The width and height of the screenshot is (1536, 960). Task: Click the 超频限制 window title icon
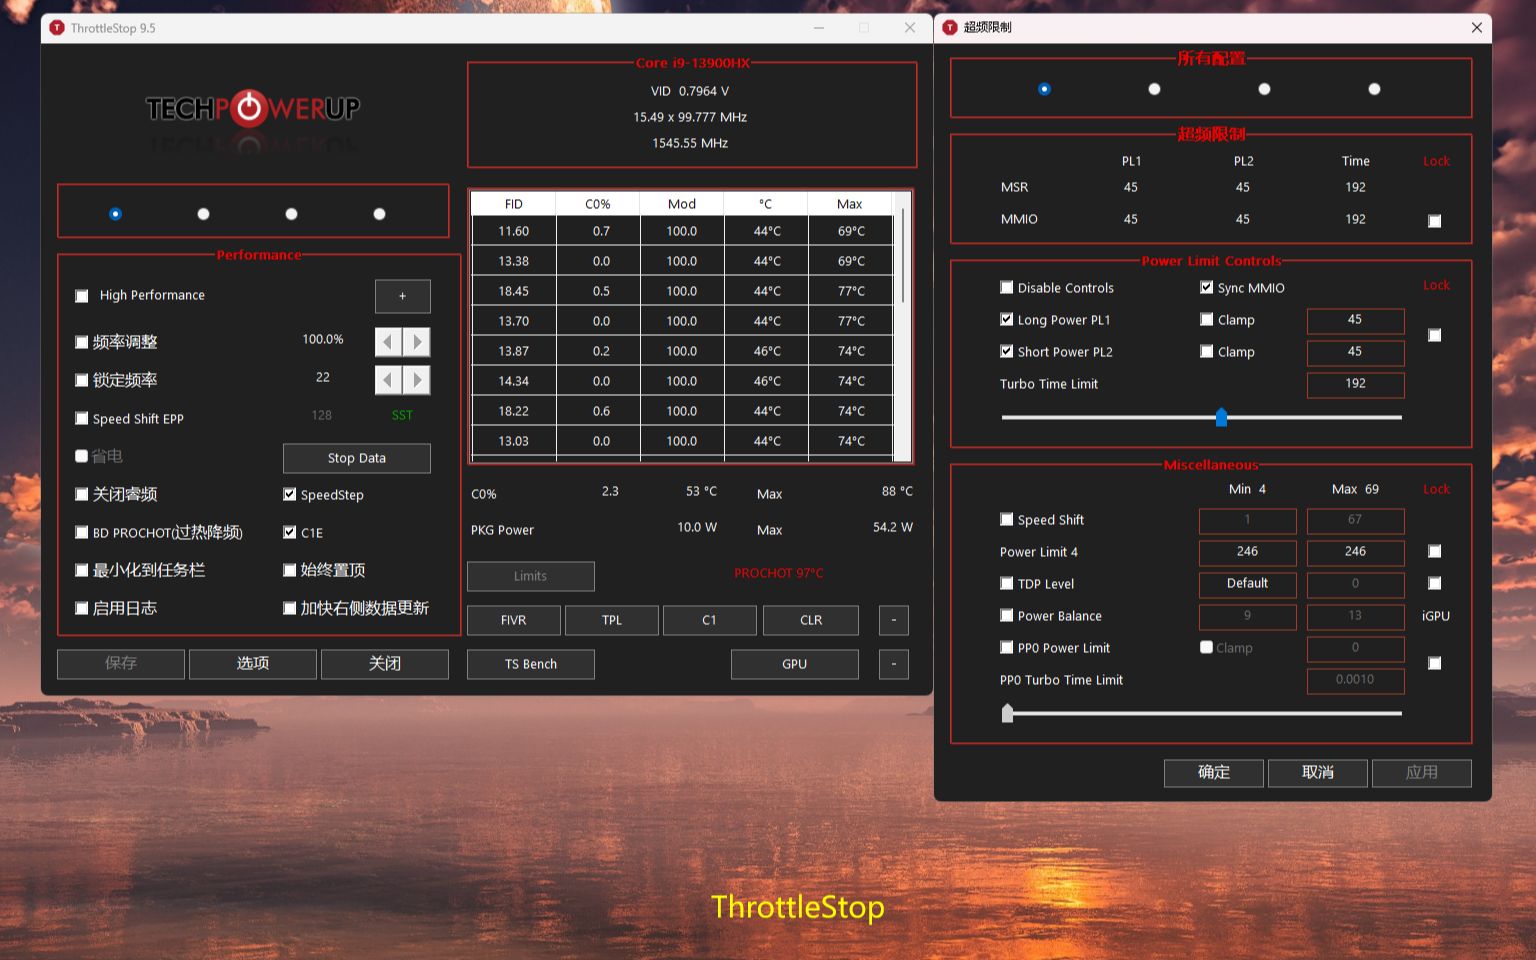pyautogui.click(x=950, y=27)
